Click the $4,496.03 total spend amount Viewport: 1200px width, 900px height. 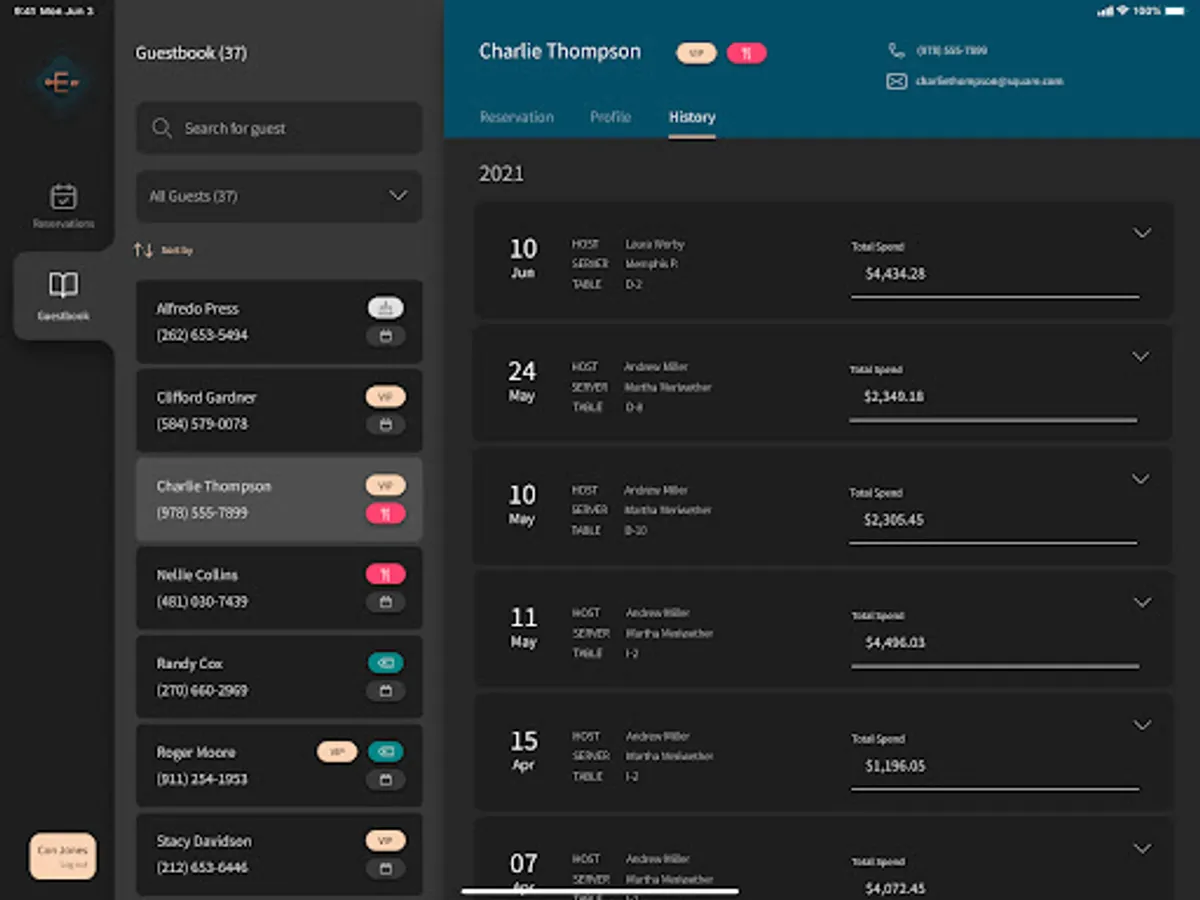pyautogui.click(x=895, y=642)
